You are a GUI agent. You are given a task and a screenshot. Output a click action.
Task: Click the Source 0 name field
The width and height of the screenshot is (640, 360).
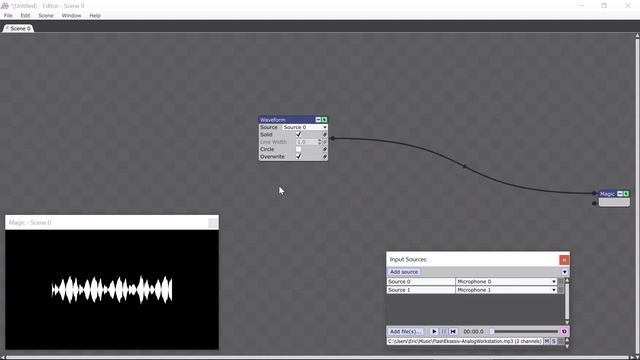[x=421, y=282]
